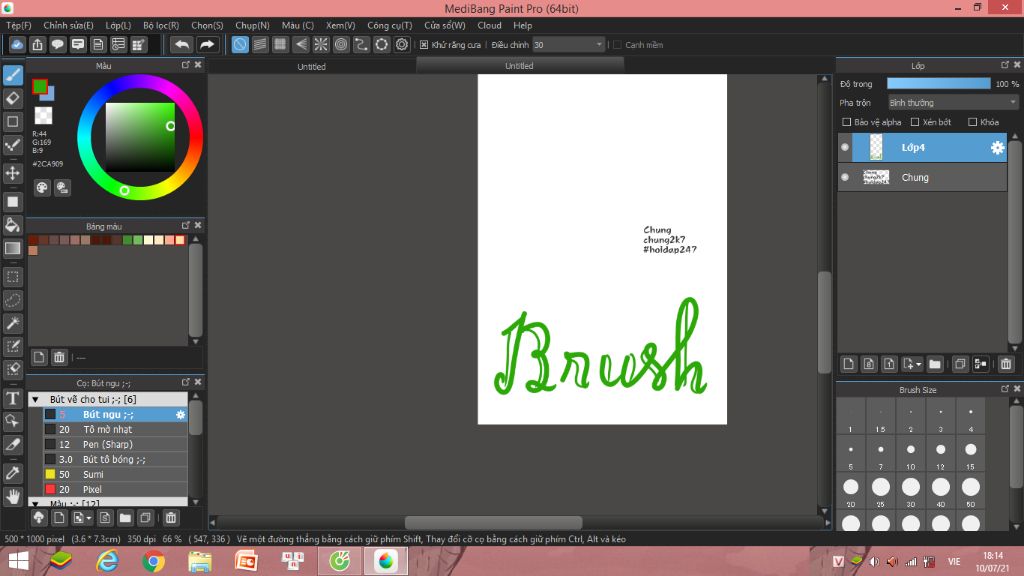Open the Lớp(L) menu
Image resolution: width=1024 pixels, height=576 pixels.
tap(118, 25)
